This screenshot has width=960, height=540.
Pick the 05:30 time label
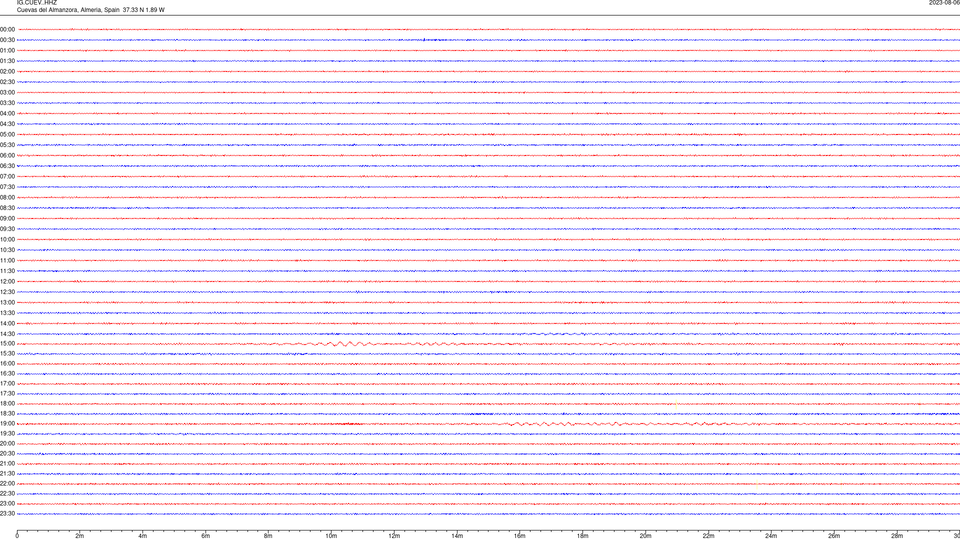point(7,145)
